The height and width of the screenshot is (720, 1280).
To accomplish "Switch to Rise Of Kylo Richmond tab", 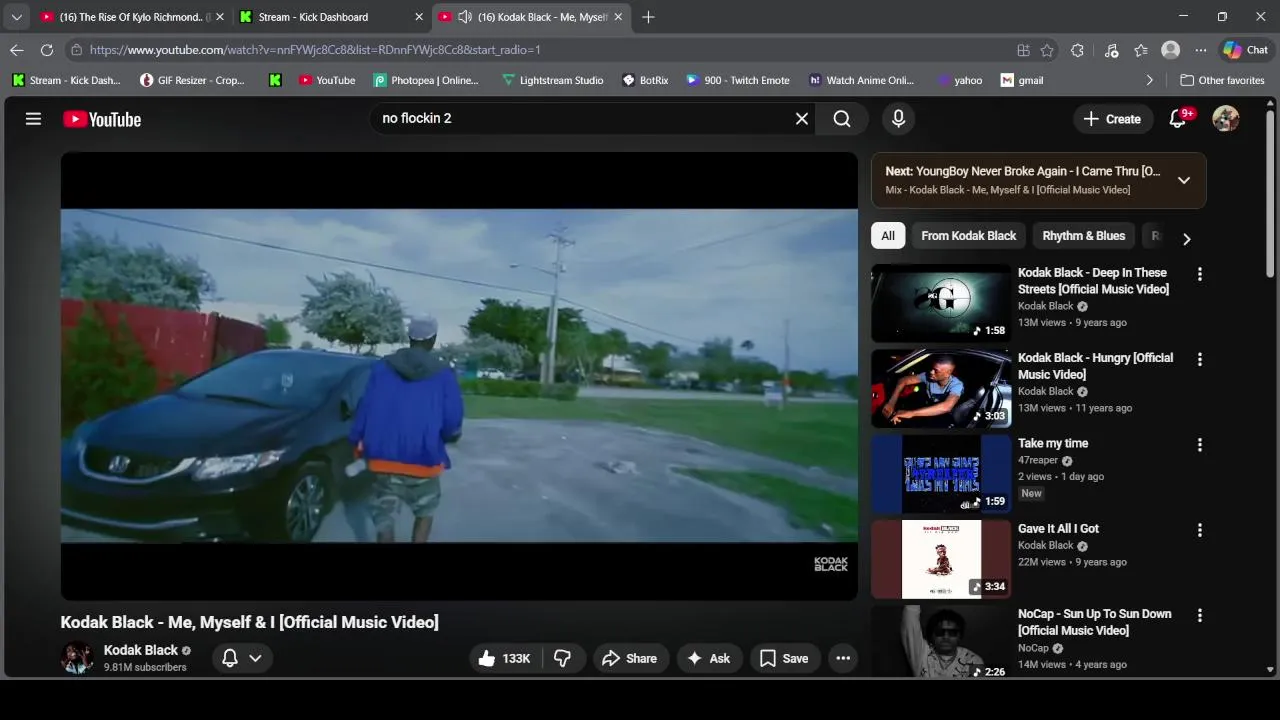I will [132, 17].
